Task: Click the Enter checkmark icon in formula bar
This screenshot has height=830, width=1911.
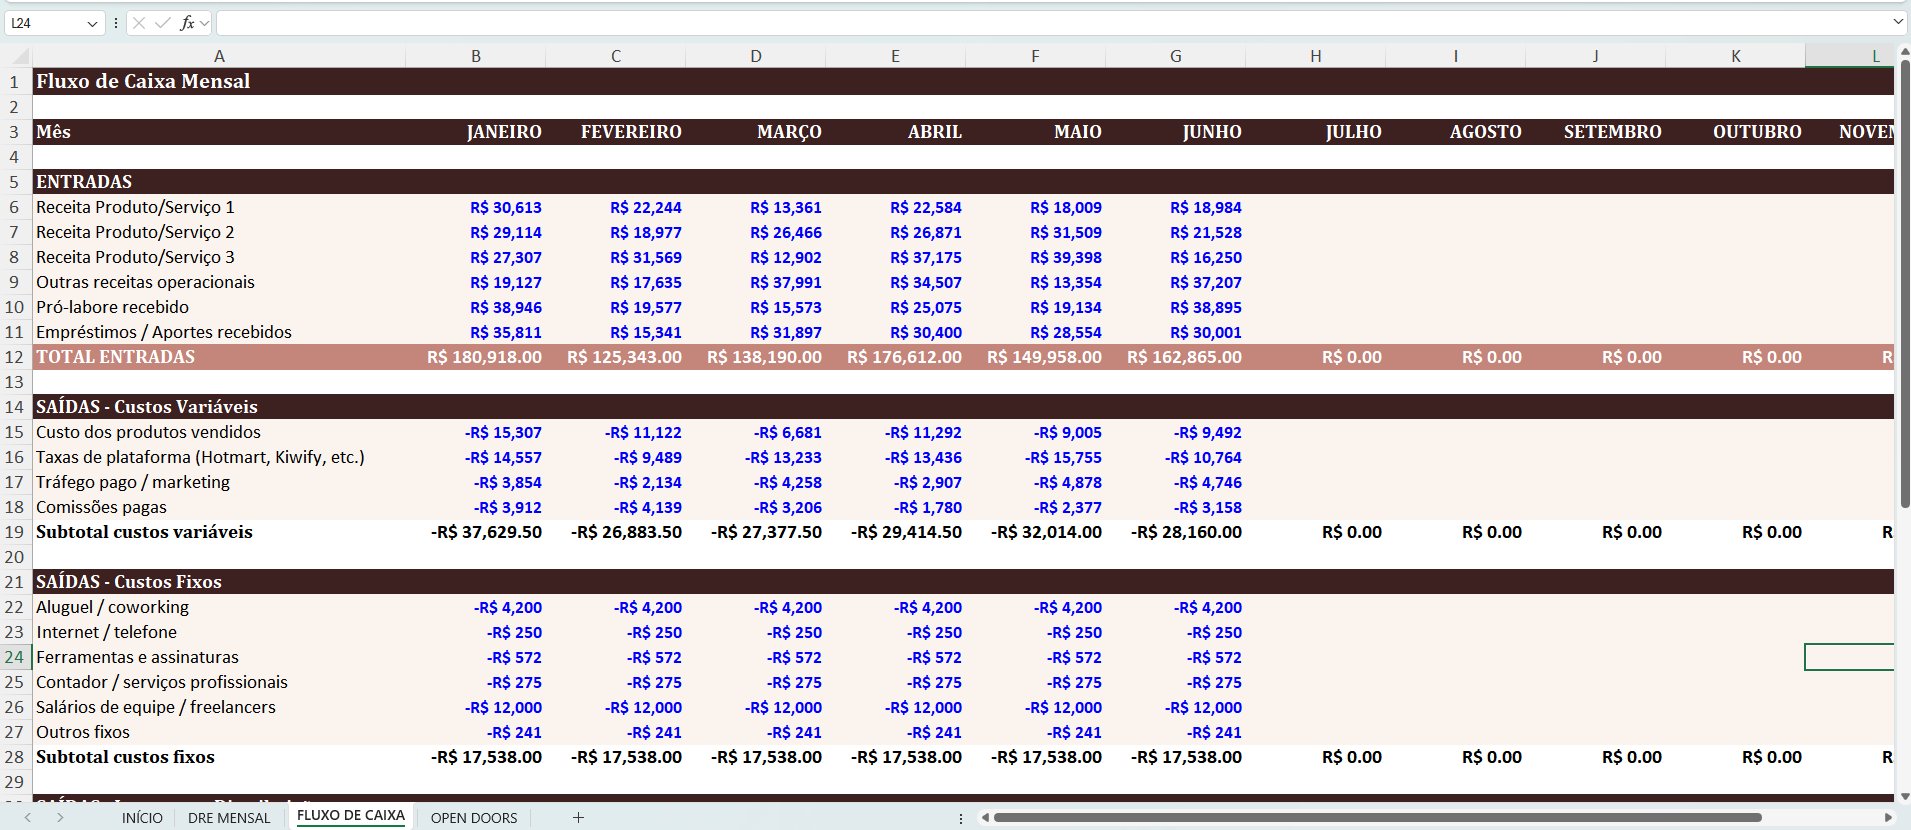Action: [x=162, y=23]
